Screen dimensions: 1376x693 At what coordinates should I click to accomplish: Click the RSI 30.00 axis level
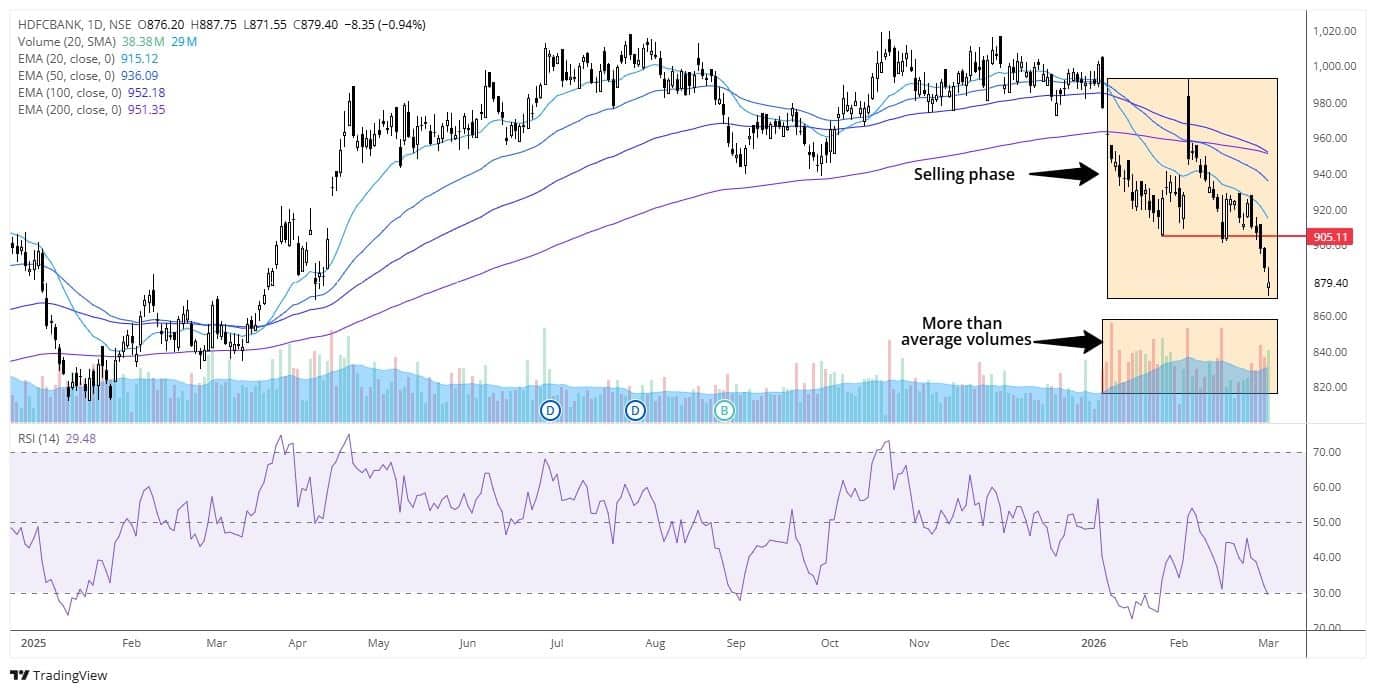(x=1327, y=593)
